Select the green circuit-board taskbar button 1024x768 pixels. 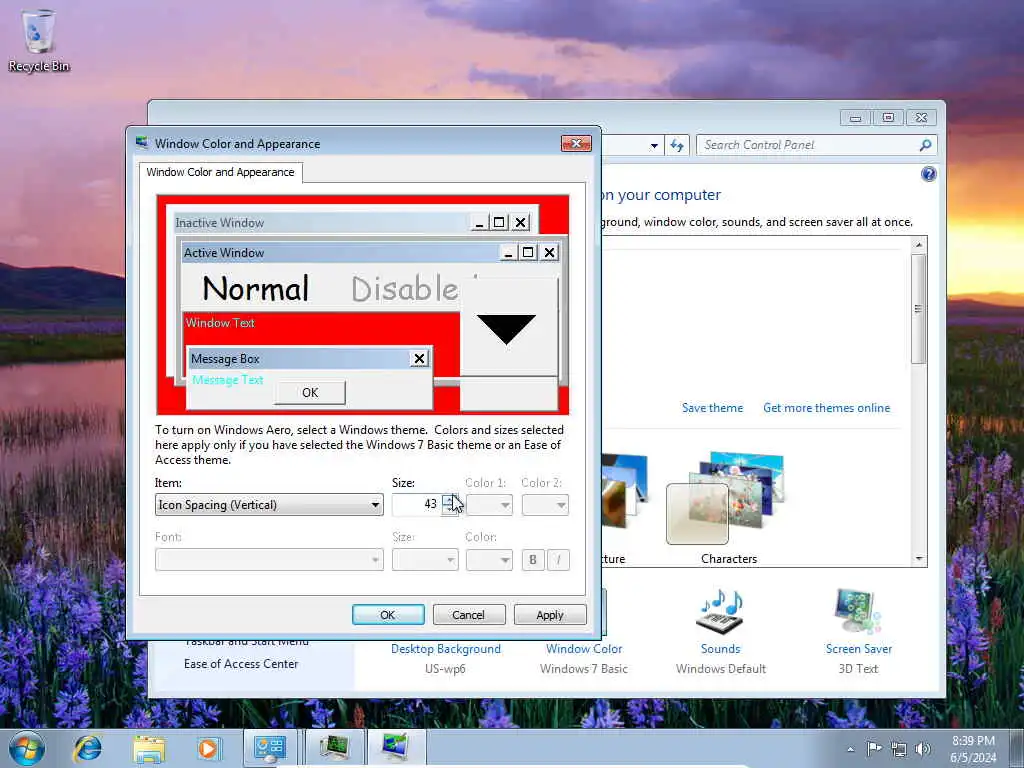click(334, 748)
